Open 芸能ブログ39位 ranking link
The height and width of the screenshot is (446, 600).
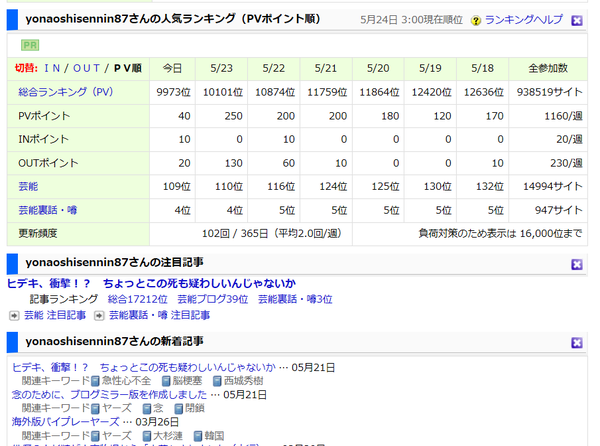click(213, 299)
